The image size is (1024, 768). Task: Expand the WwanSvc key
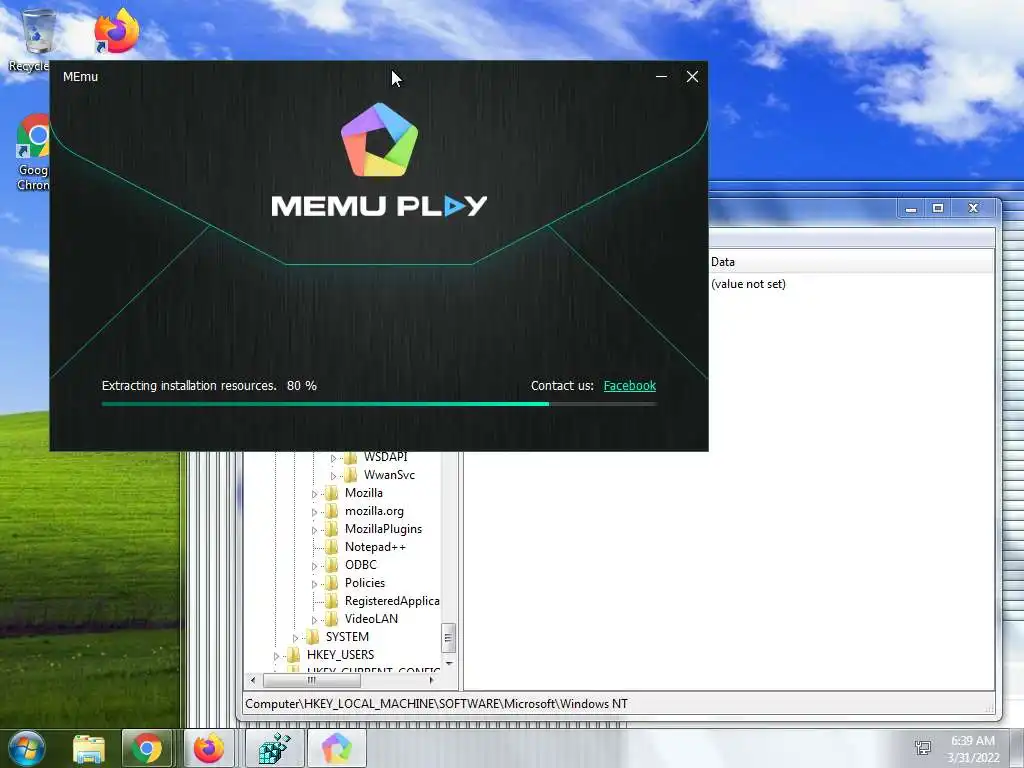point(333,476)
